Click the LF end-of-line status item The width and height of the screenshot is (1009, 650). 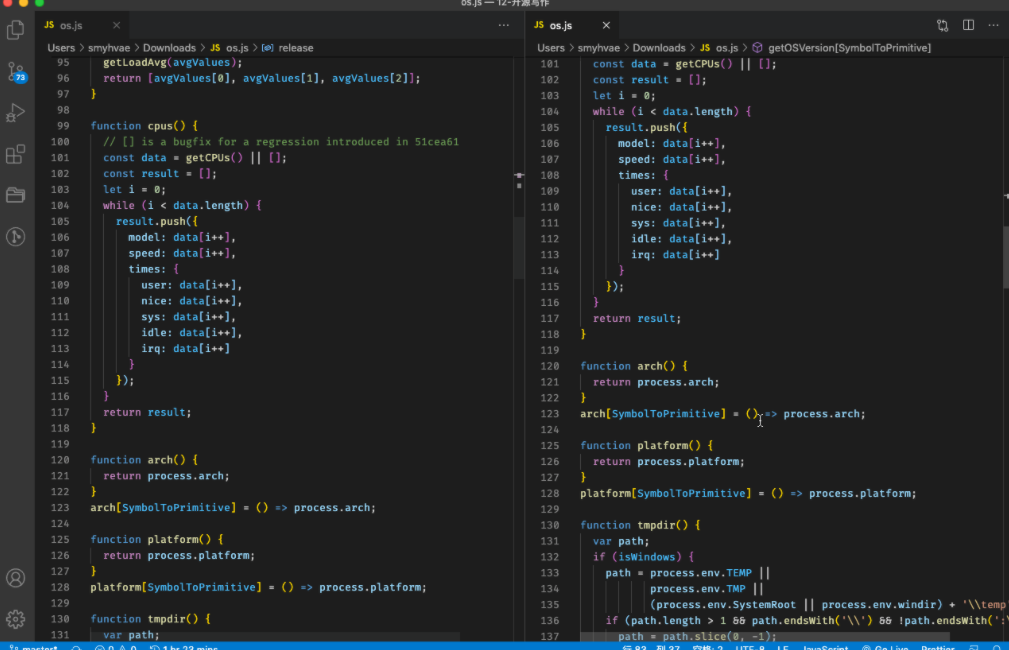pos(782,647)
